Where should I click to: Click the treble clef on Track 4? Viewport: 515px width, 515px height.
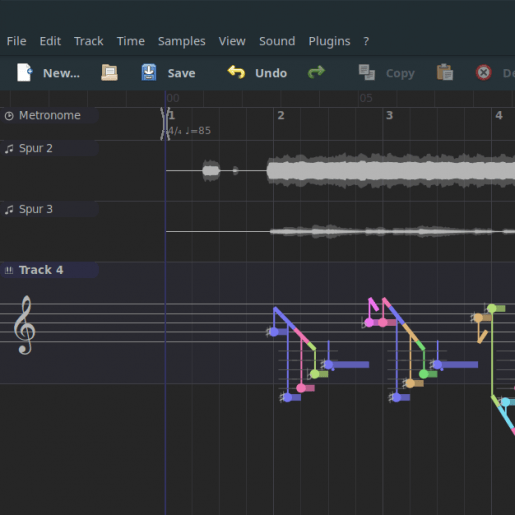25,325
